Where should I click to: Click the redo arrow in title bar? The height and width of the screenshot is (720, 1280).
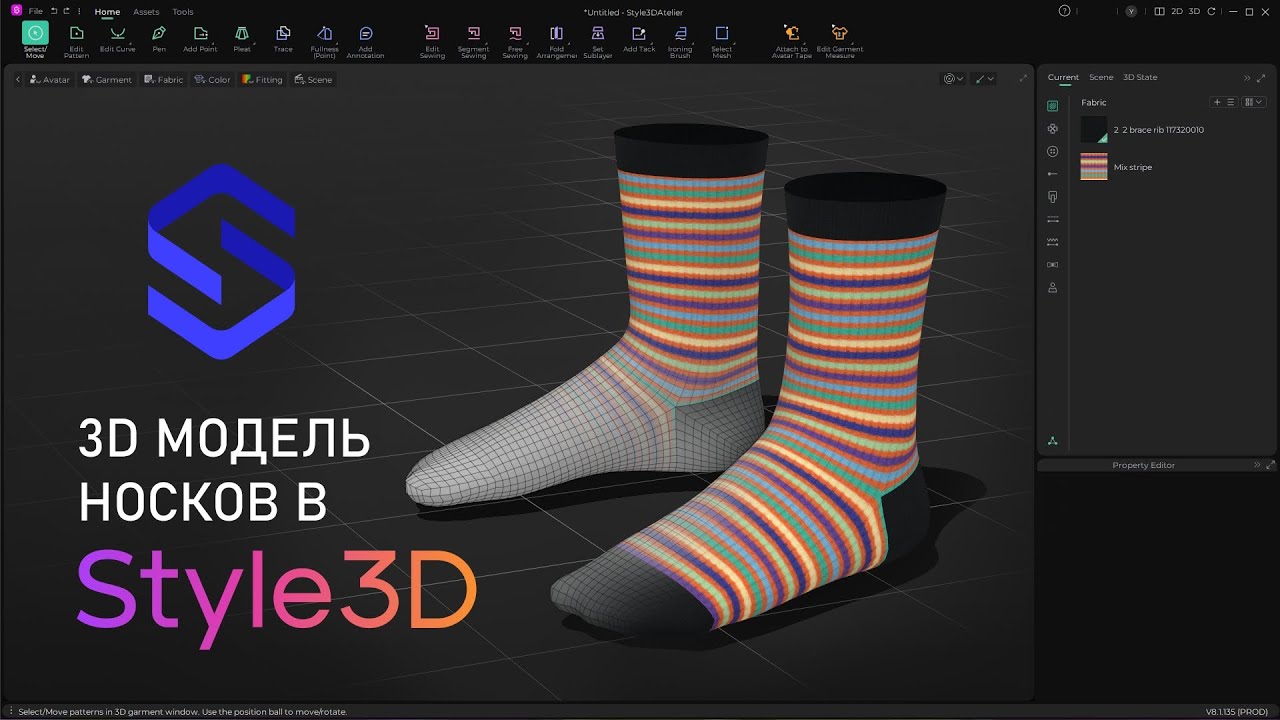coord(66,11)
